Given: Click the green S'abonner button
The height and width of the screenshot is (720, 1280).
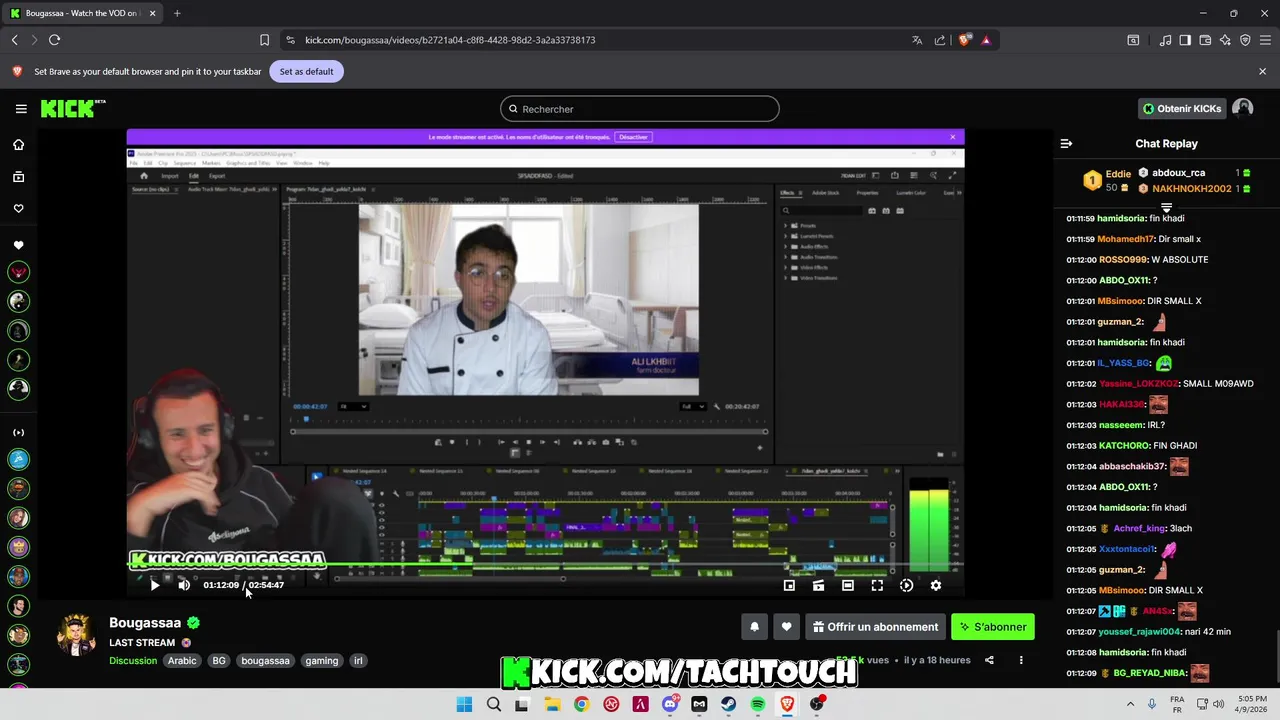Looking at the screenshot, I should 993,627.
